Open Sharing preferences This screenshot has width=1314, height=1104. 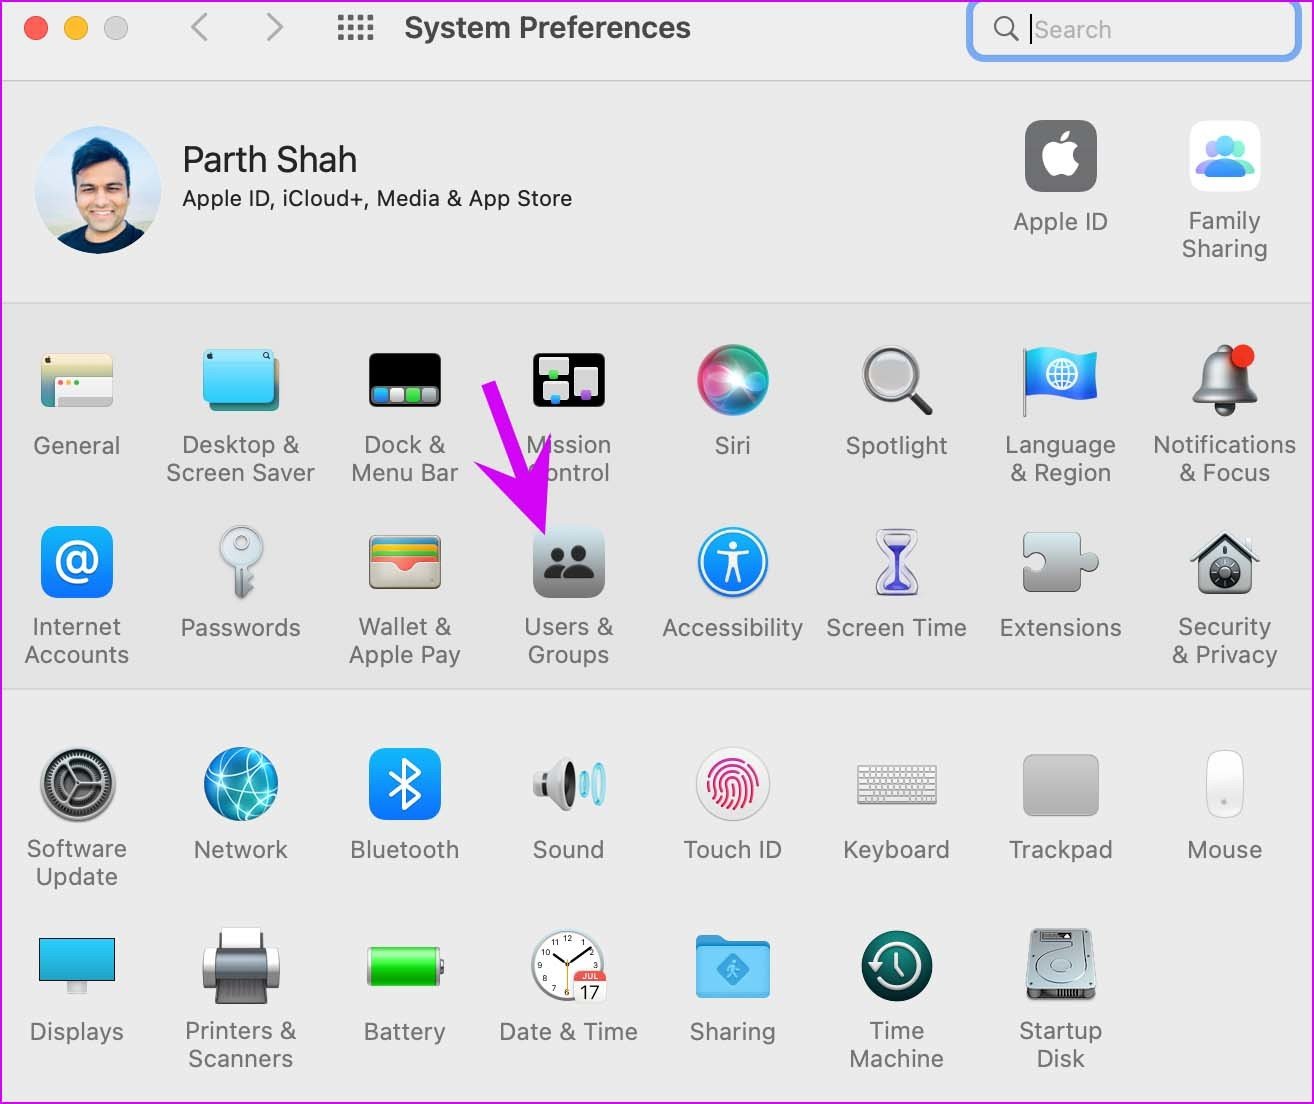(732, 966)
